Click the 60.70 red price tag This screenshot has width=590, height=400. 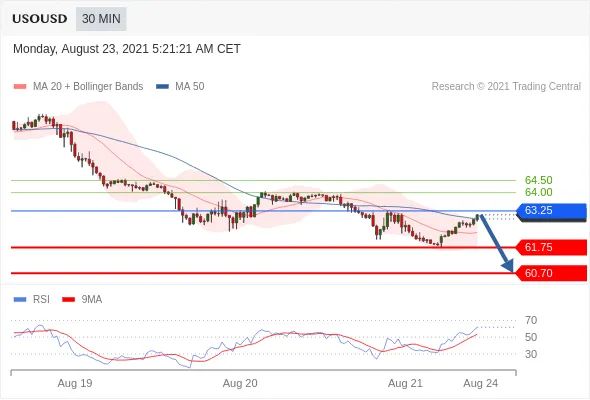552,273
